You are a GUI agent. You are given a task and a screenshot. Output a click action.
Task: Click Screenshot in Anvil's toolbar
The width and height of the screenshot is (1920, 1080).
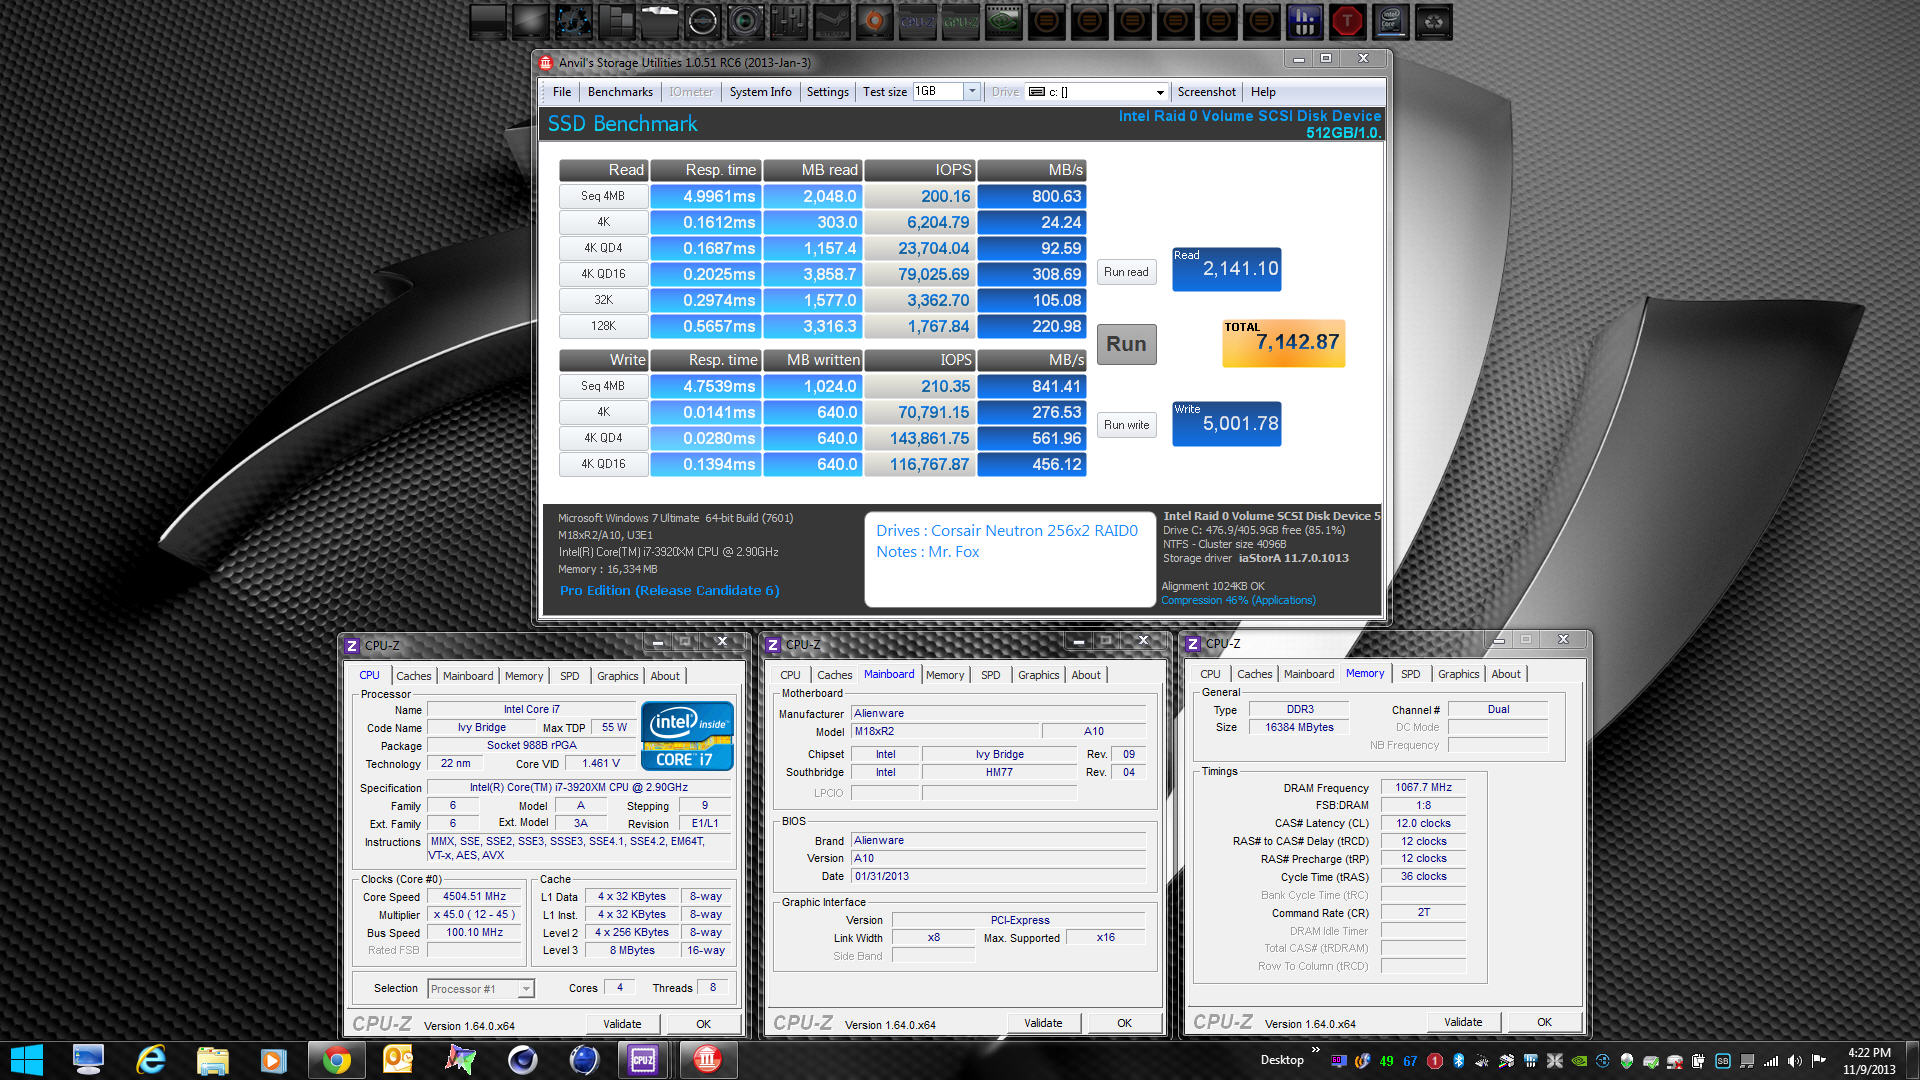1206,92
